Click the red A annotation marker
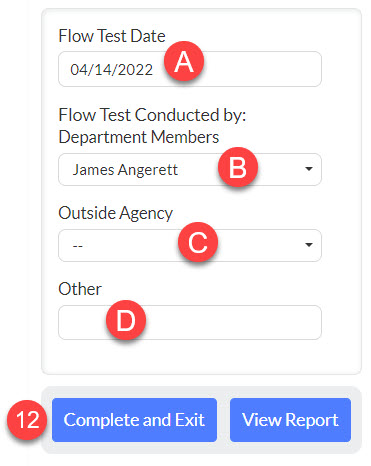This screenshot has width=371, height=466. point(184,61)
